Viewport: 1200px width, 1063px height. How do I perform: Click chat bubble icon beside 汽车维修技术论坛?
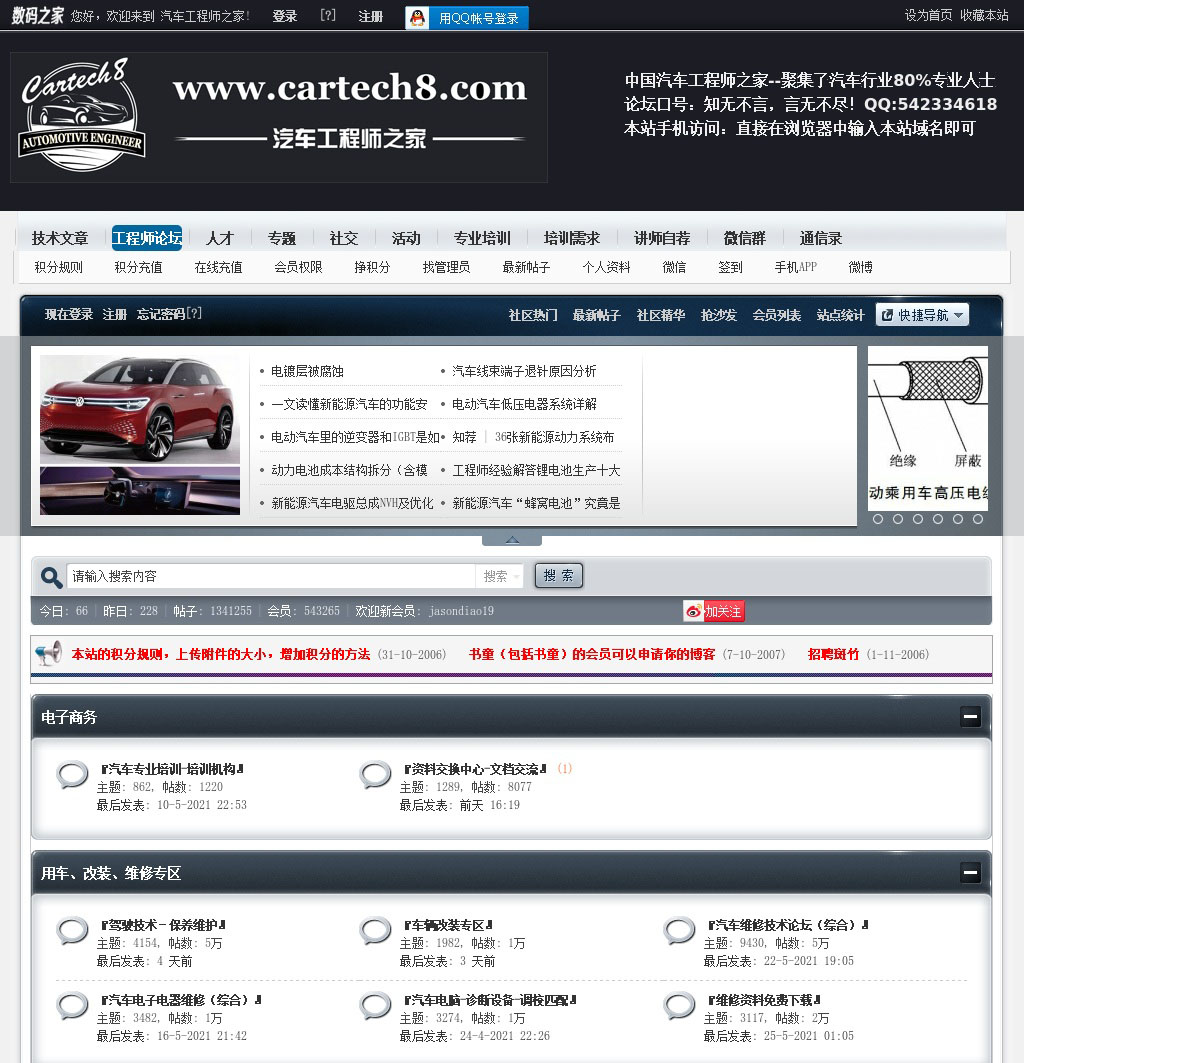679,931
